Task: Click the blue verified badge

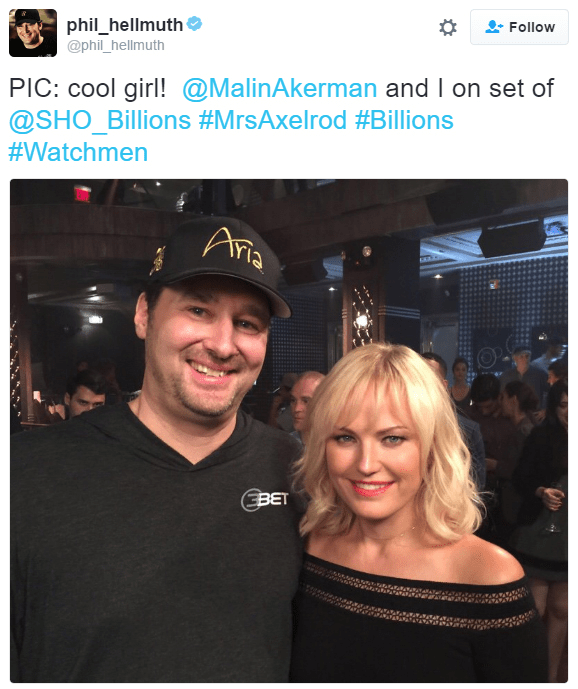Action: coord(194,23)
